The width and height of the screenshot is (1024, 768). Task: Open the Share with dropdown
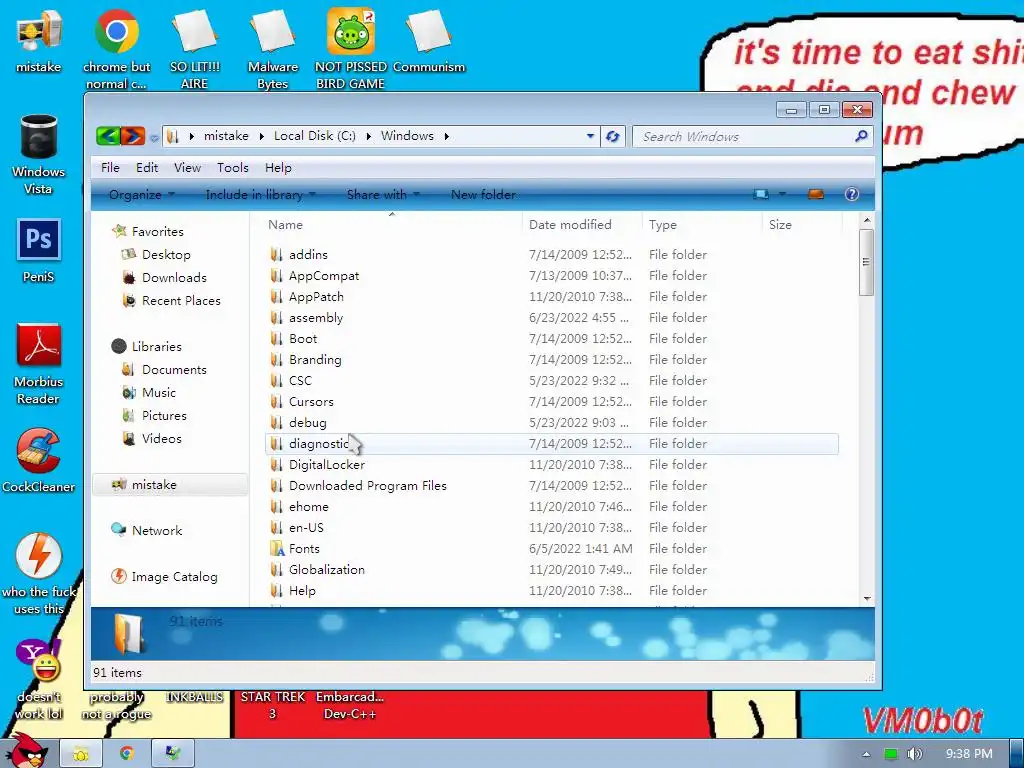(383, 195)
